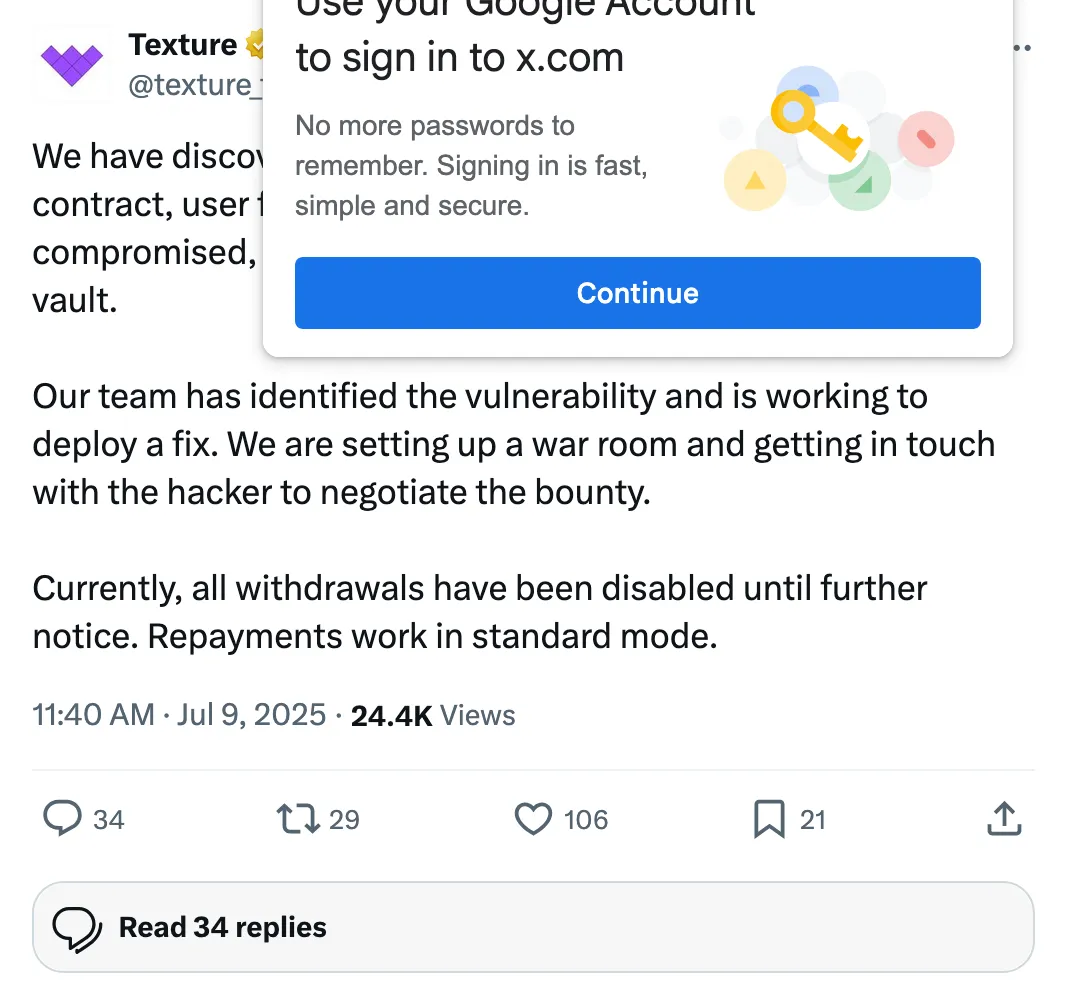Viewport: 1067px width, 988px height.
Task: Click the double speech bubble icon in replies bar
Action: coord(77,929)
